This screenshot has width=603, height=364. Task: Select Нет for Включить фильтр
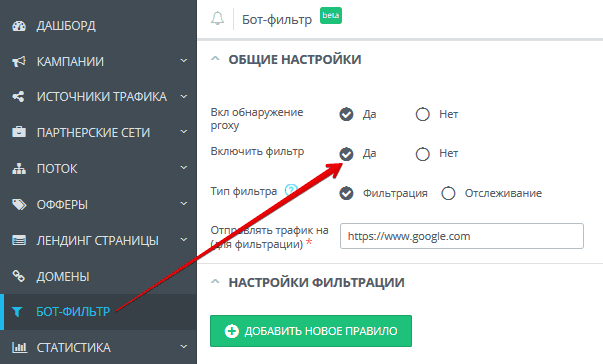point(423,154)
